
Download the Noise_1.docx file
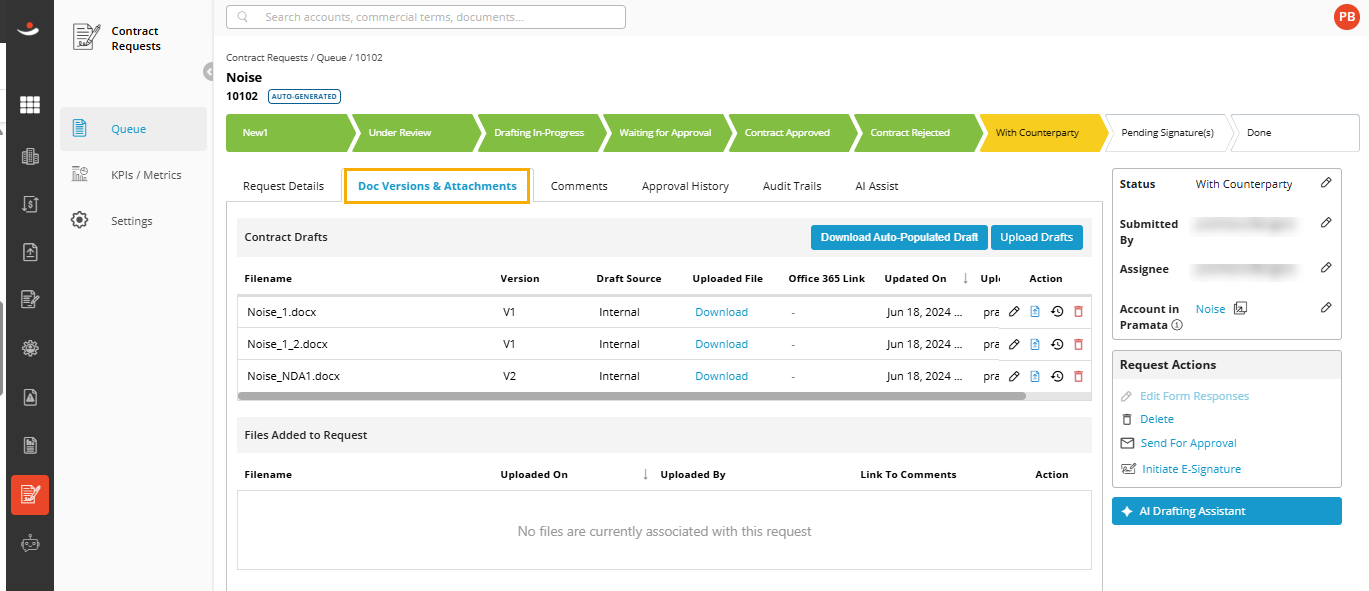[x=721, y=312]
